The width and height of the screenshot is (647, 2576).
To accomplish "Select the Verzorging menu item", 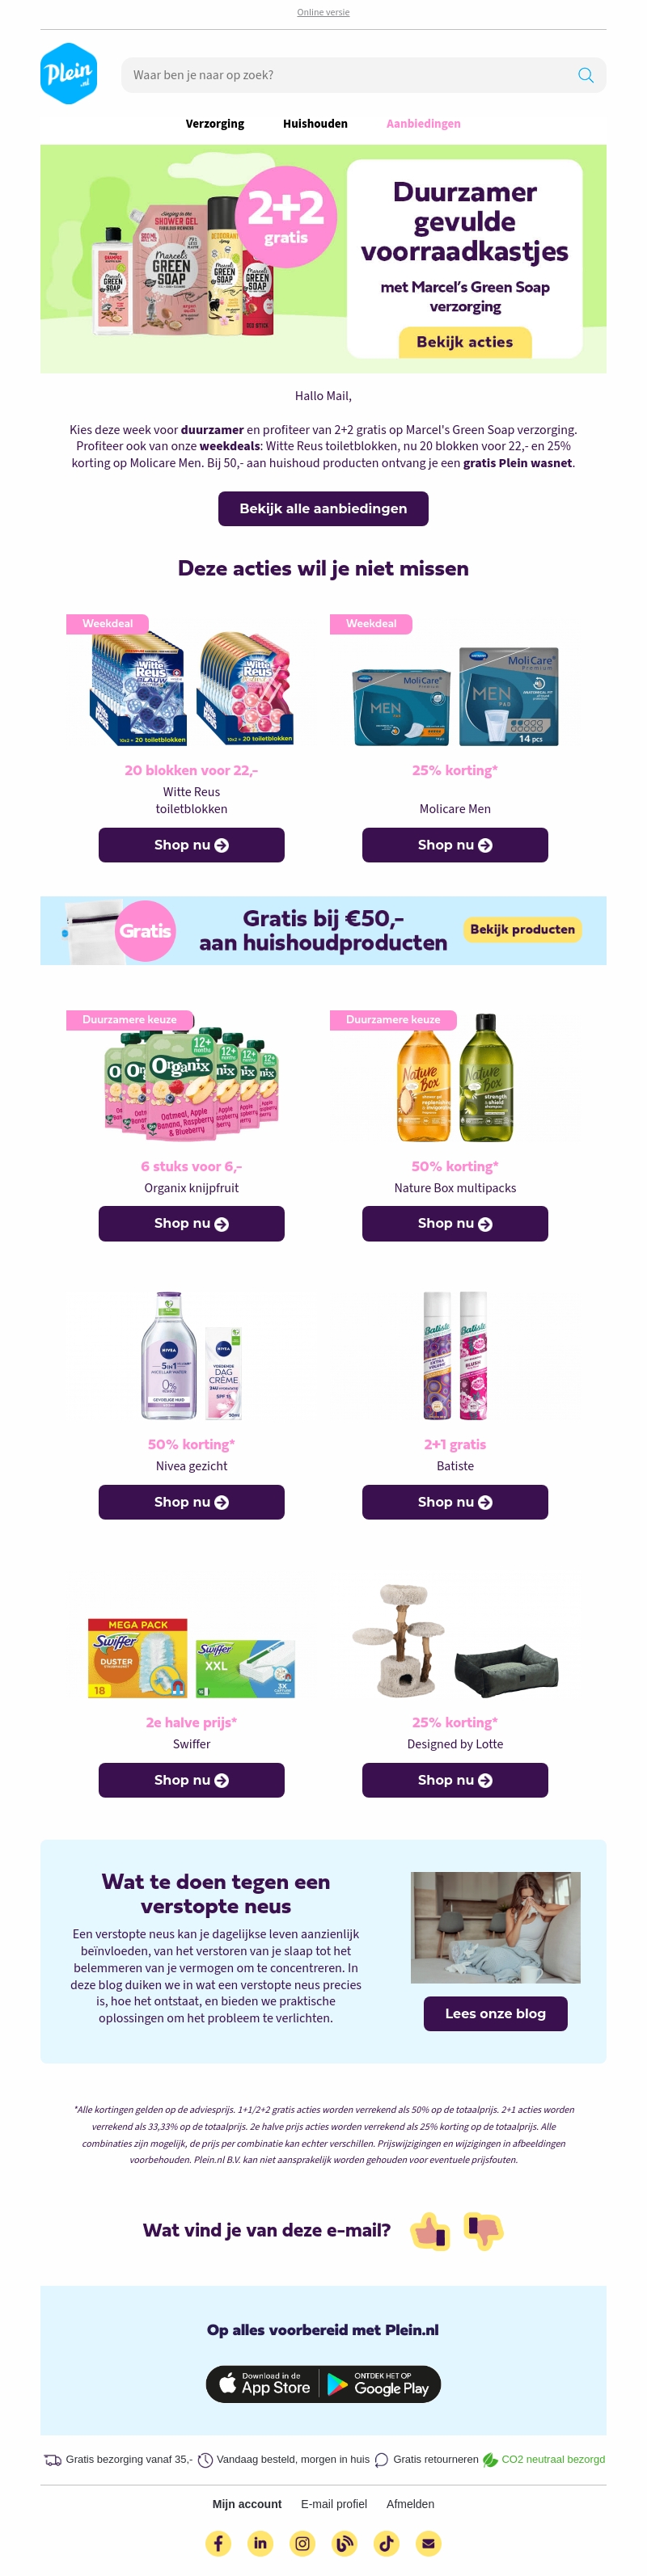I will tap(215, 124).
